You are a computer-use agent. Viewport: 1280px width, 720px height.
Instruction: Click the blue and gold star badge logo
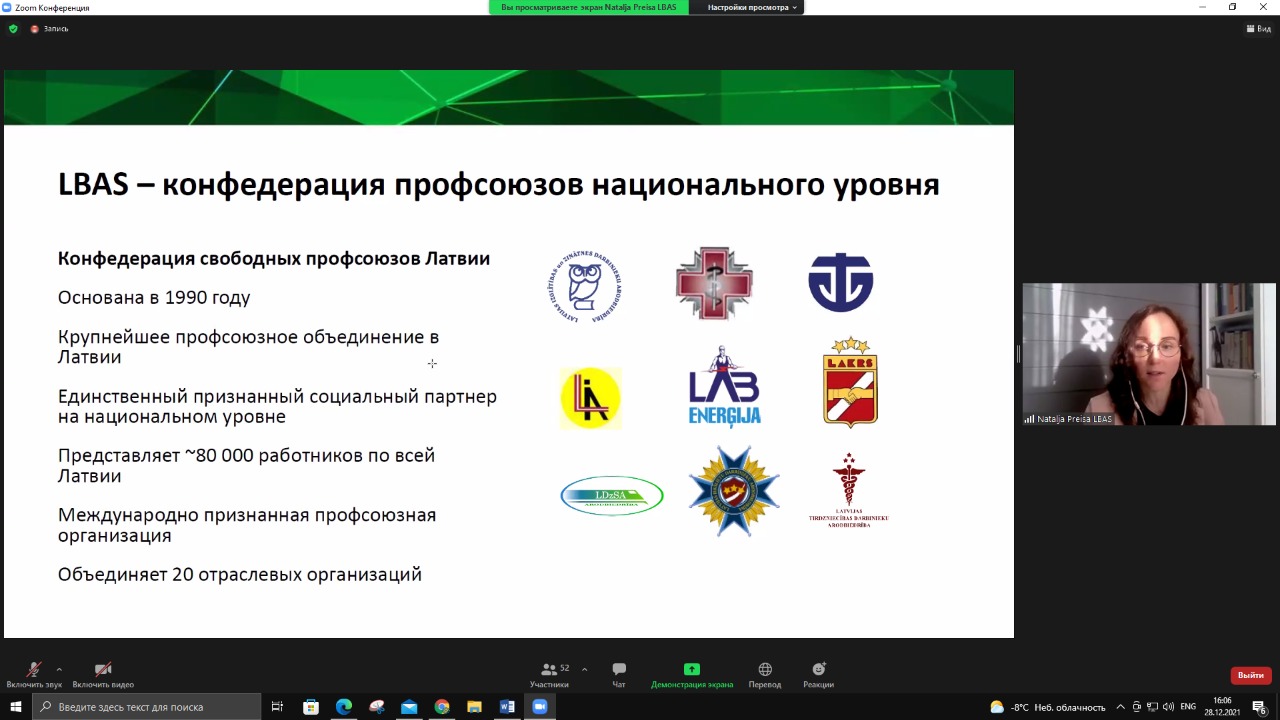[734, 491]
